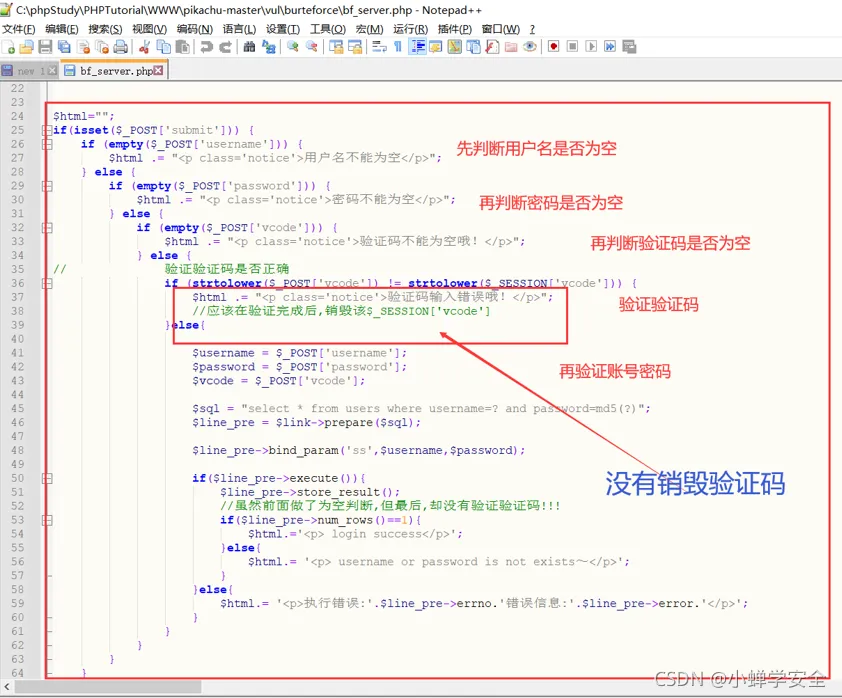The image size is (842, 698).
Task: Open the 设置(T) menu
Action: (283, 29)
